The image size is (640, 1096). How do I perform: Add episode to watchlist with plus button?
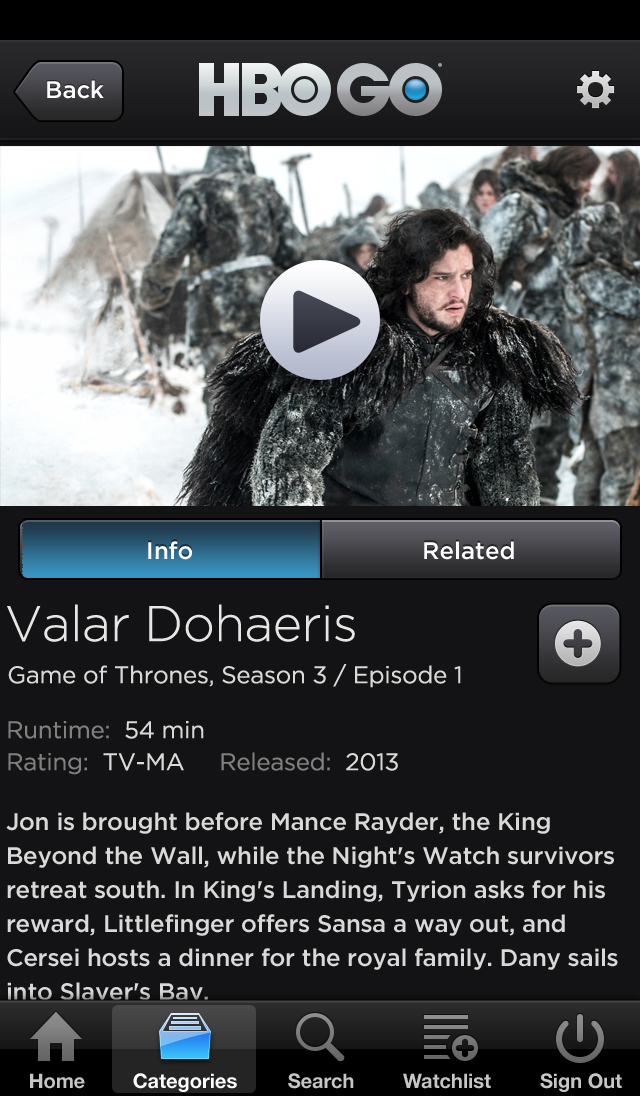[x=579, y=643]
